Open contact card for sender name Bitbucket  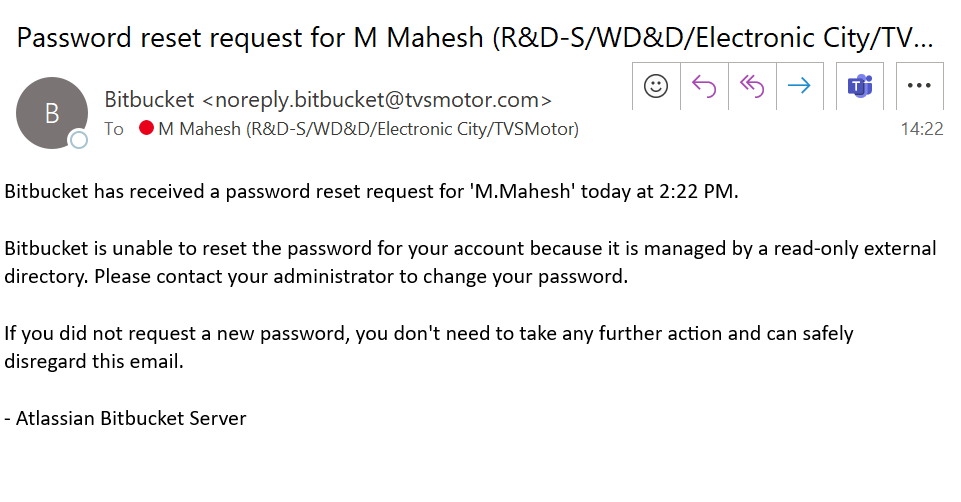pos(149,99)
